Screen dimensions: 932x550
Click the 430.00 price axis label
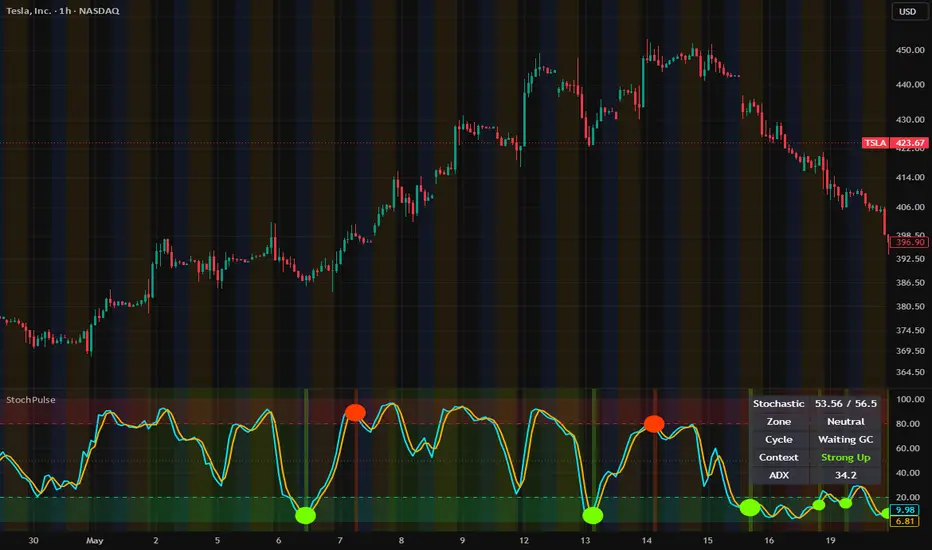click(x=910, y=120)
